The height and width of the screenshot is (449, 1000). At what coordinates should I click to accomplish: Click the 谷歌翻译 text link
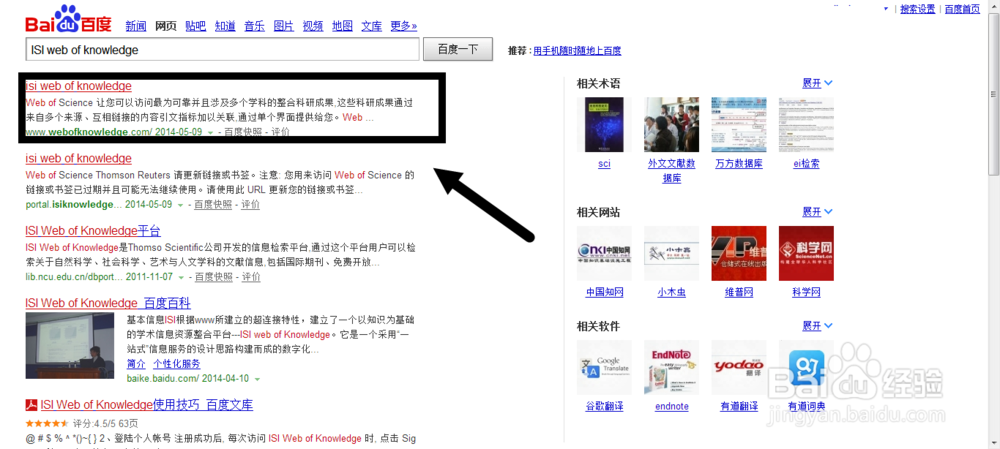604,407
